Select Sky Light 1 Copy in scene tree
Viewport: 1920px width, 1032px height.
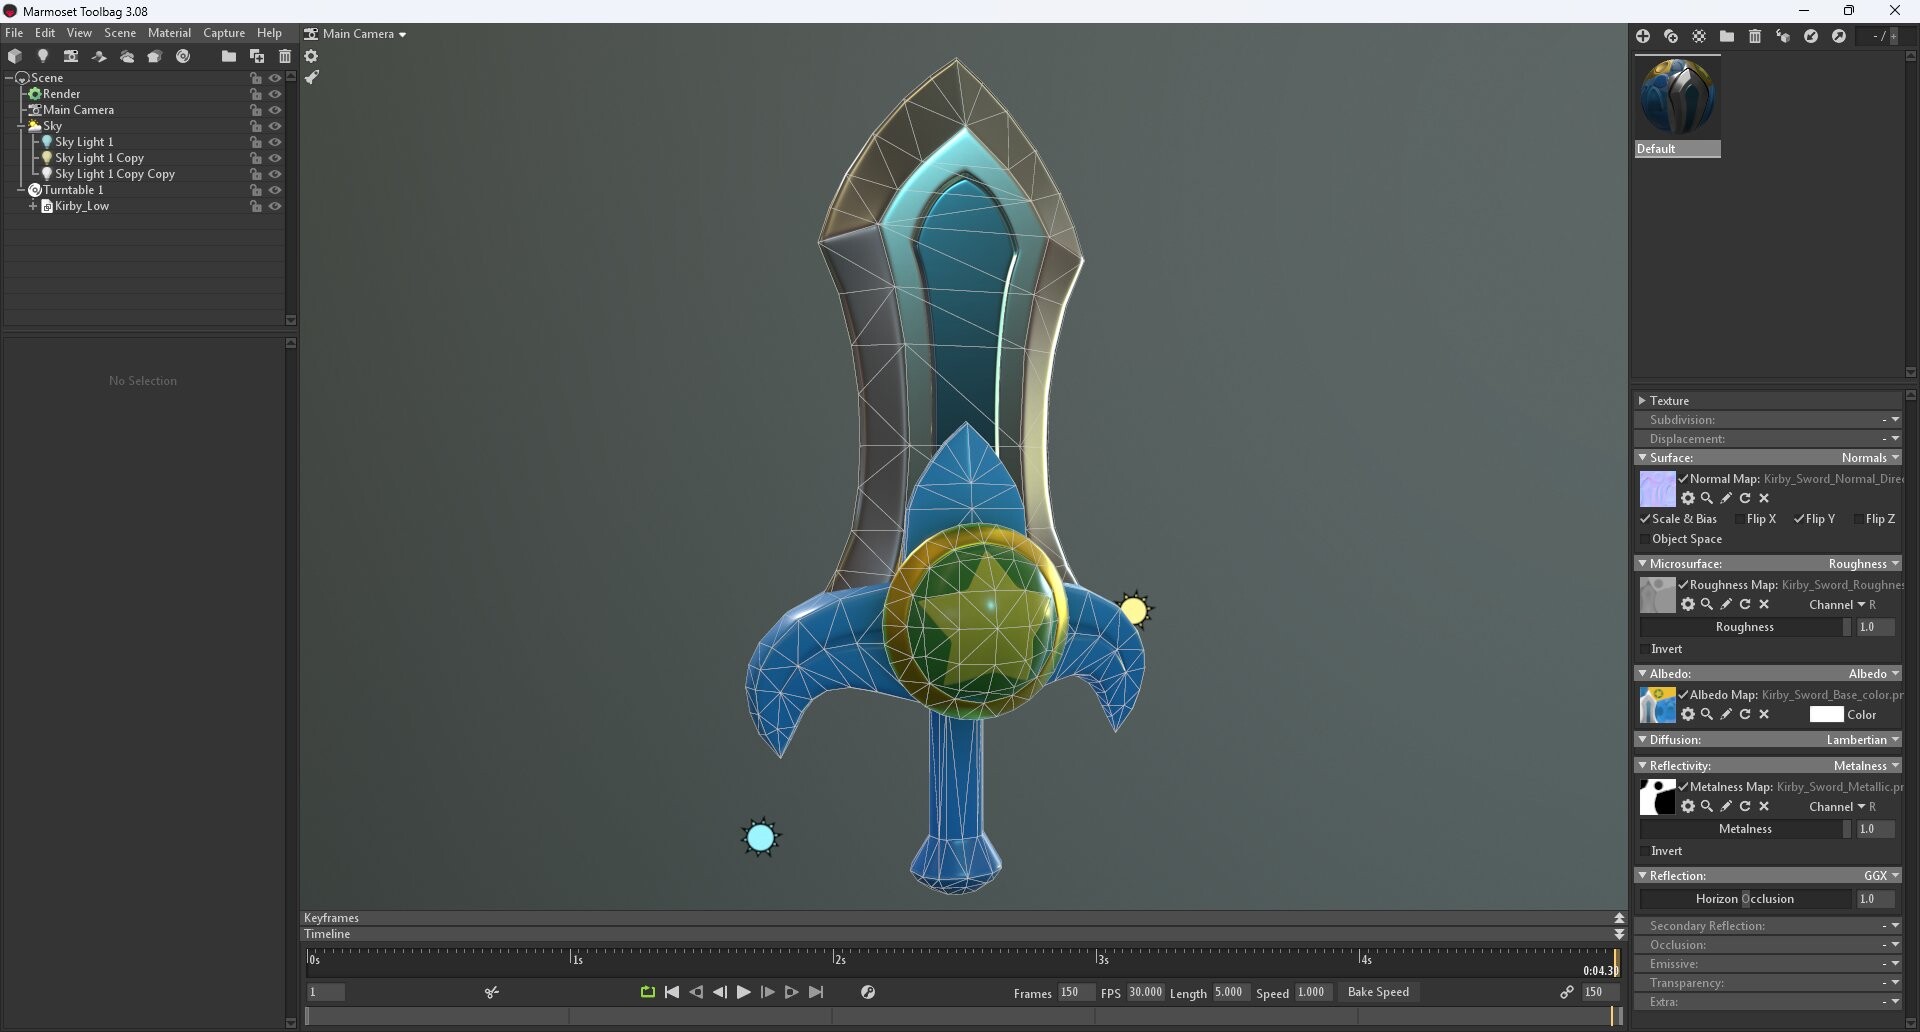99,158
